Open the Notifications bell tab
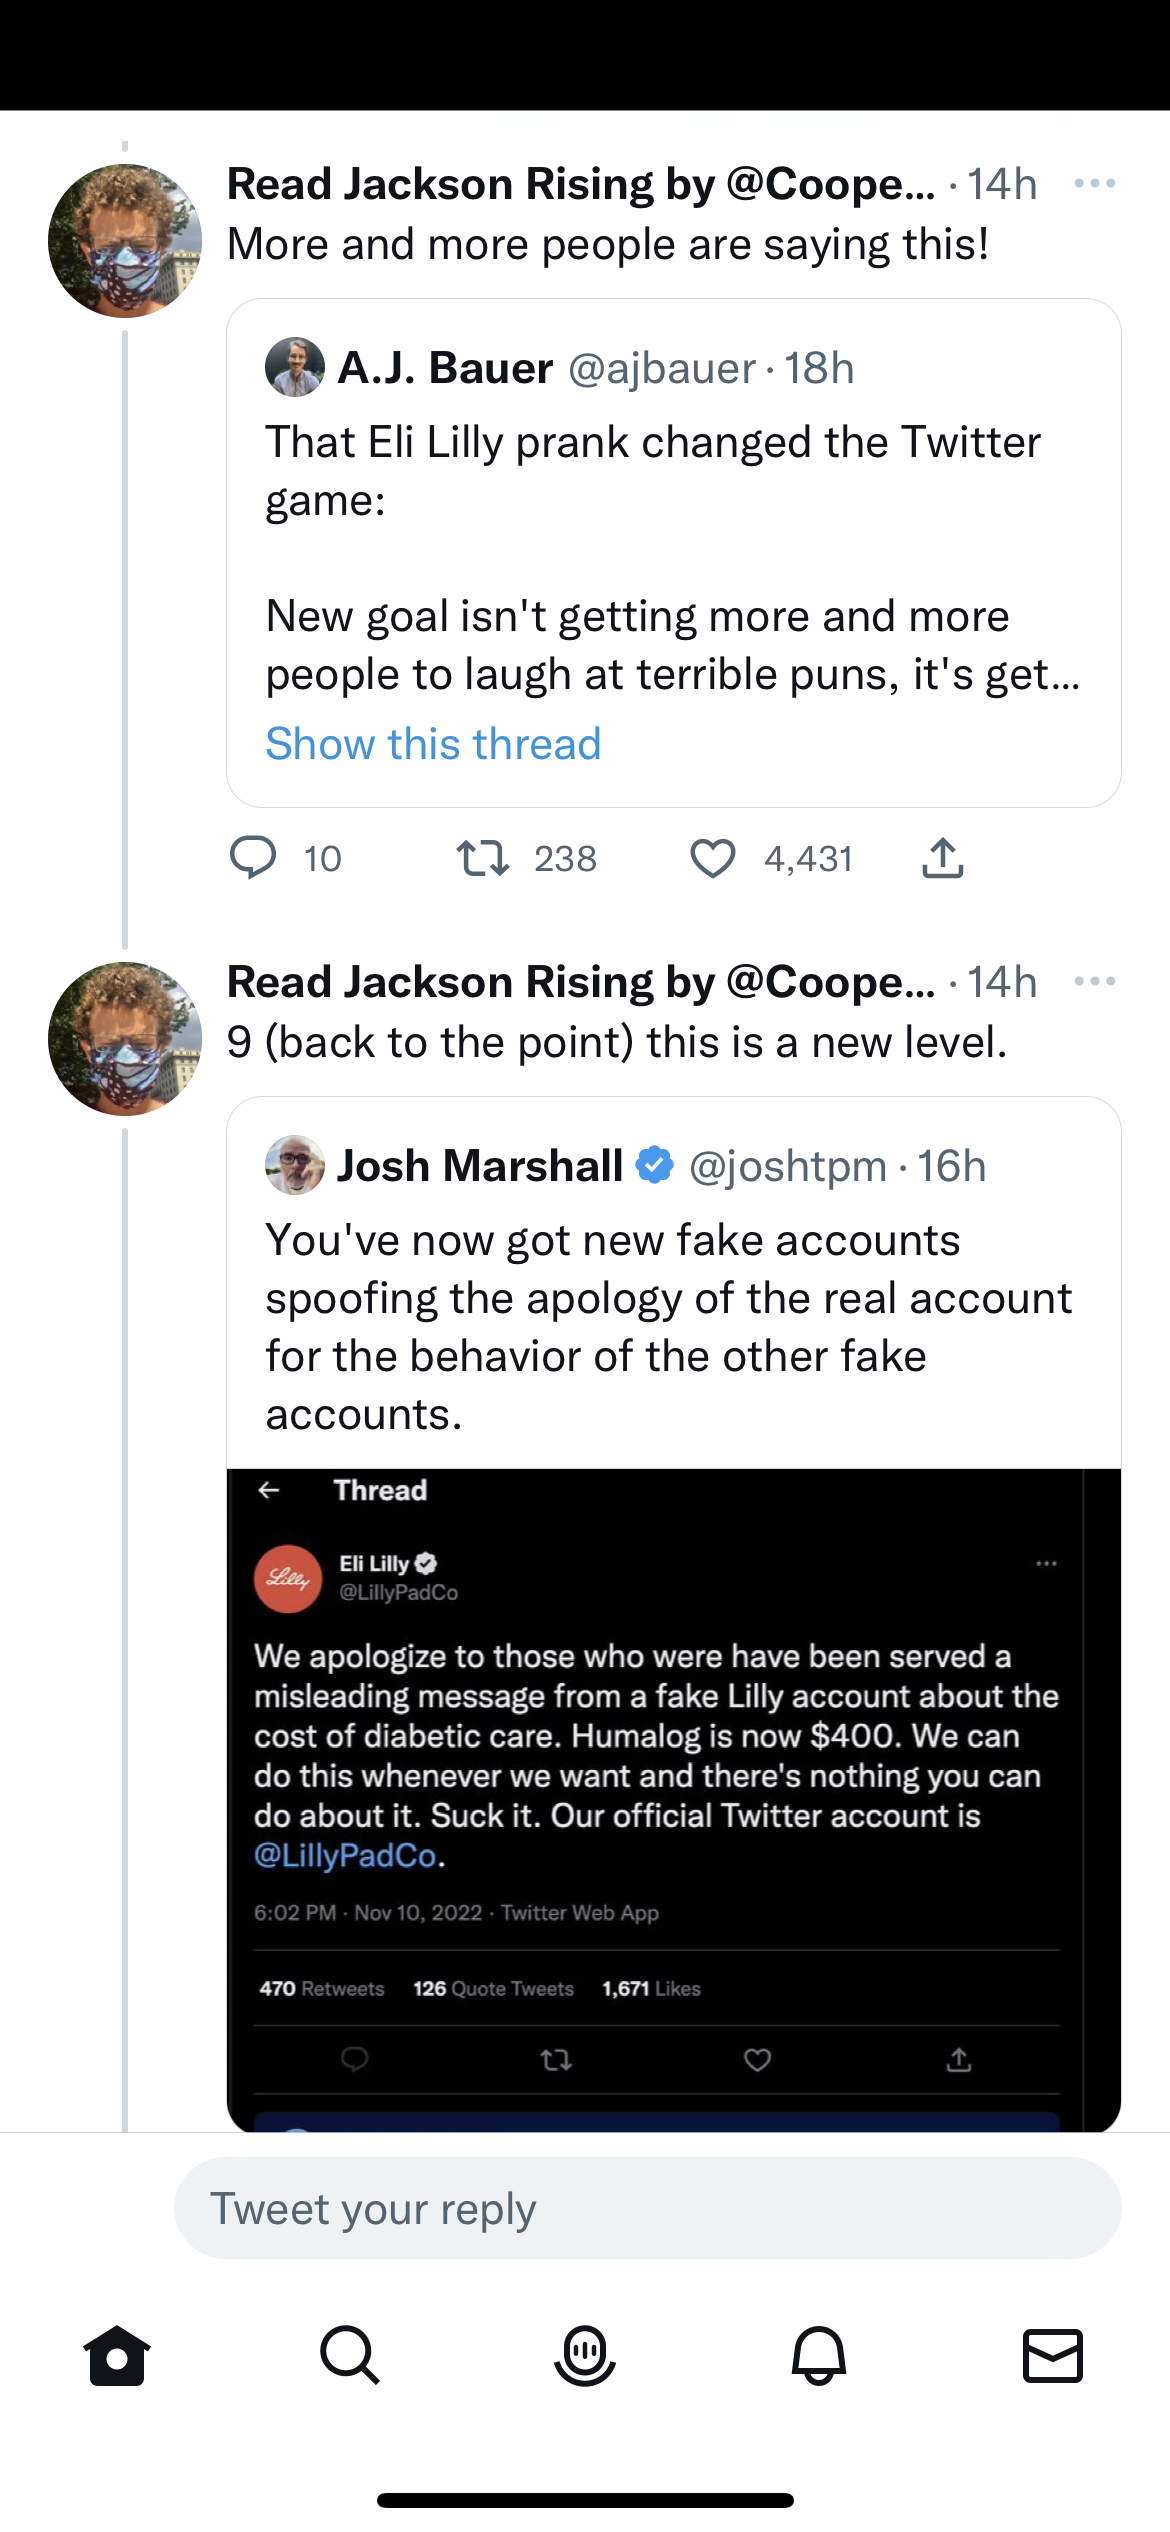This screenshot has width=1170, height=2532. (x=819, y=2355)
